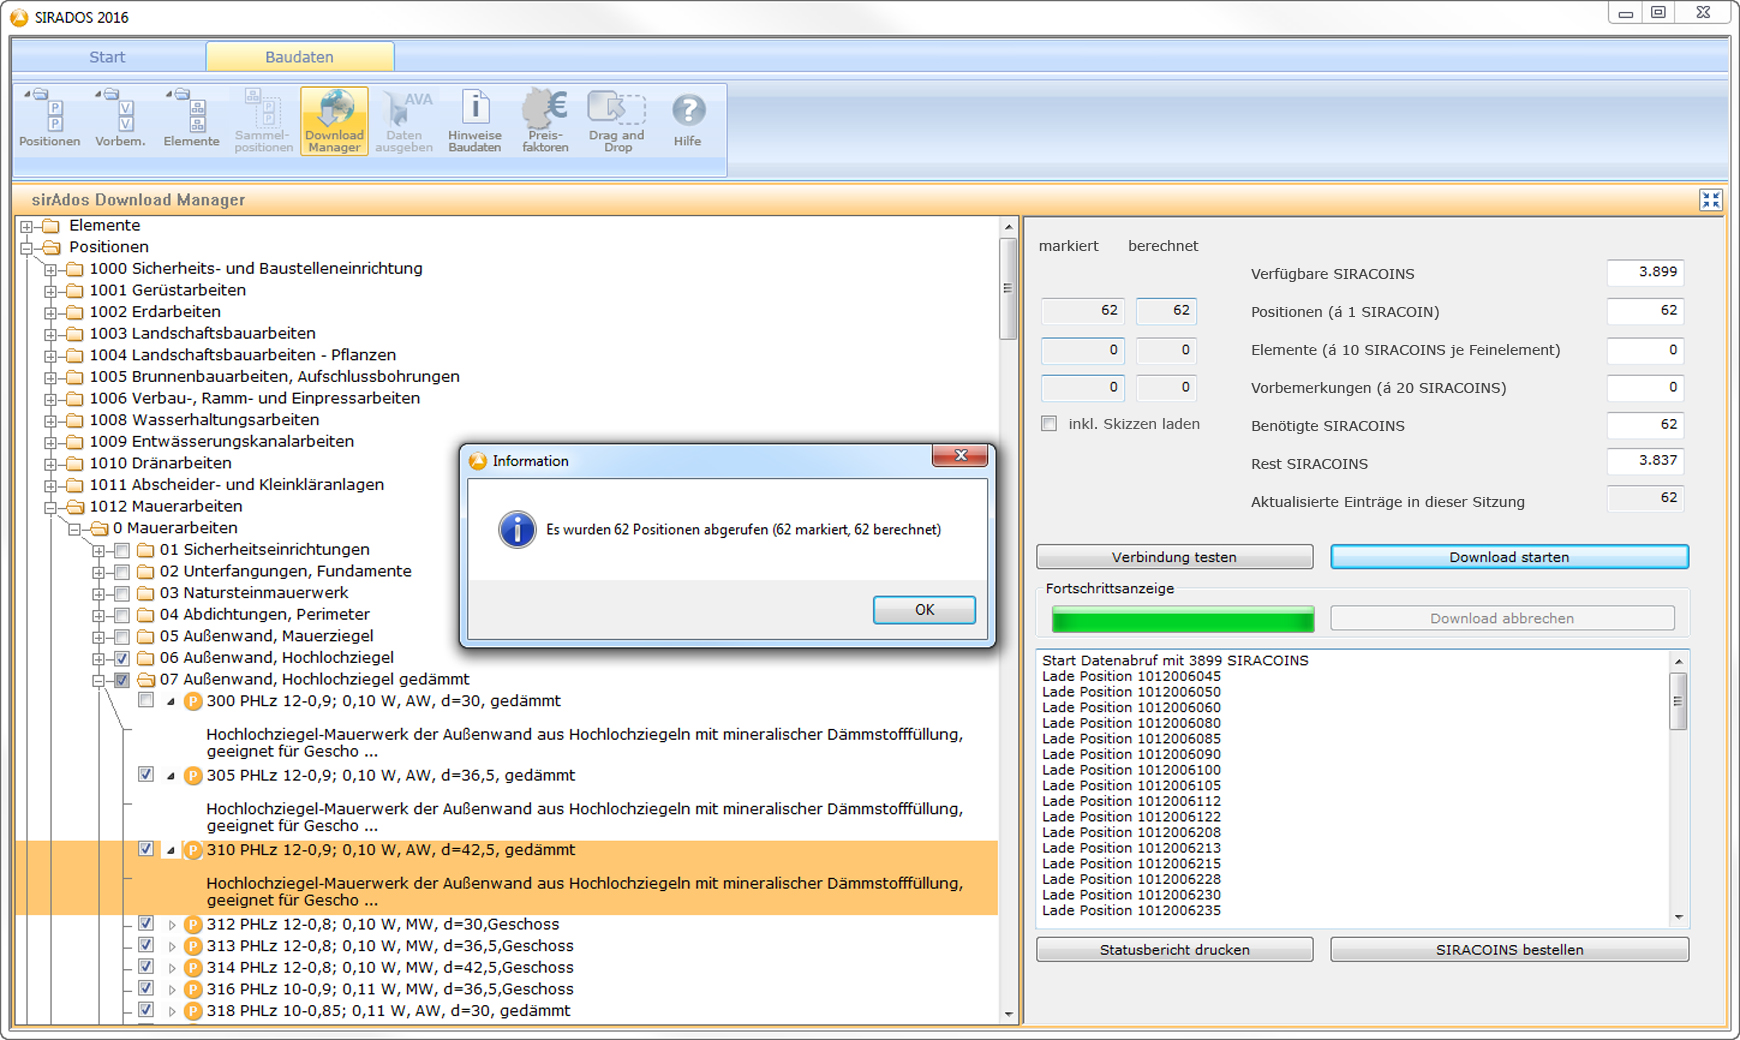Click the Vorbem. toolbar icon
Image resolution: width=1740 pixels, height=1040 pixels.
tap(120, 120)
